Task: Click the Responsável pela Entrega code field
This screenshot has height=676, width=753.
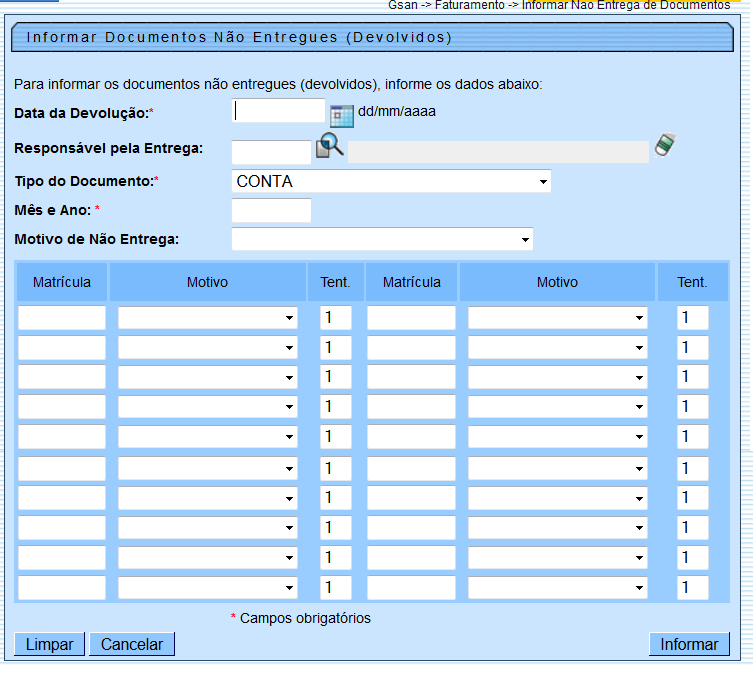Action: (x=271, y=152)
